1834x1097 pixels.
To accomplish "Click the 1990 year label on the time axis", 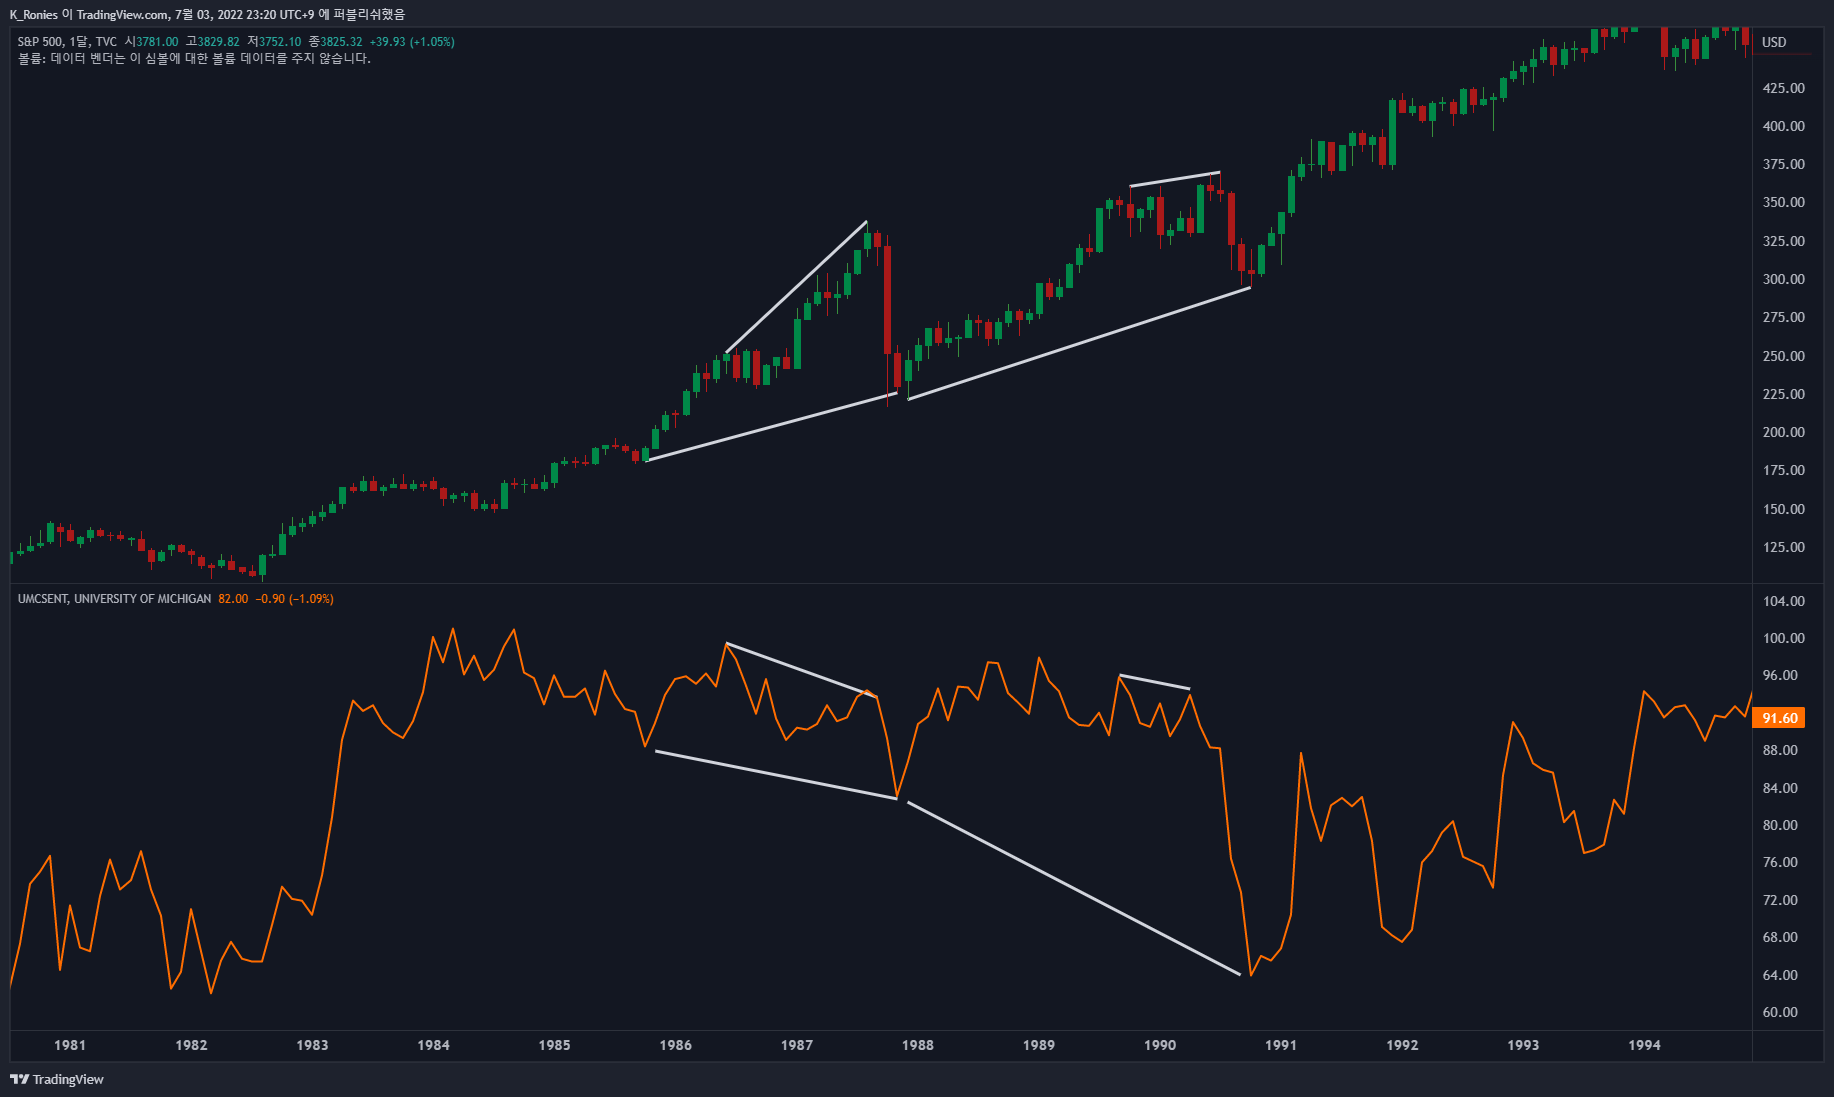I will pyautogui.click(x=1160, y=1045).
